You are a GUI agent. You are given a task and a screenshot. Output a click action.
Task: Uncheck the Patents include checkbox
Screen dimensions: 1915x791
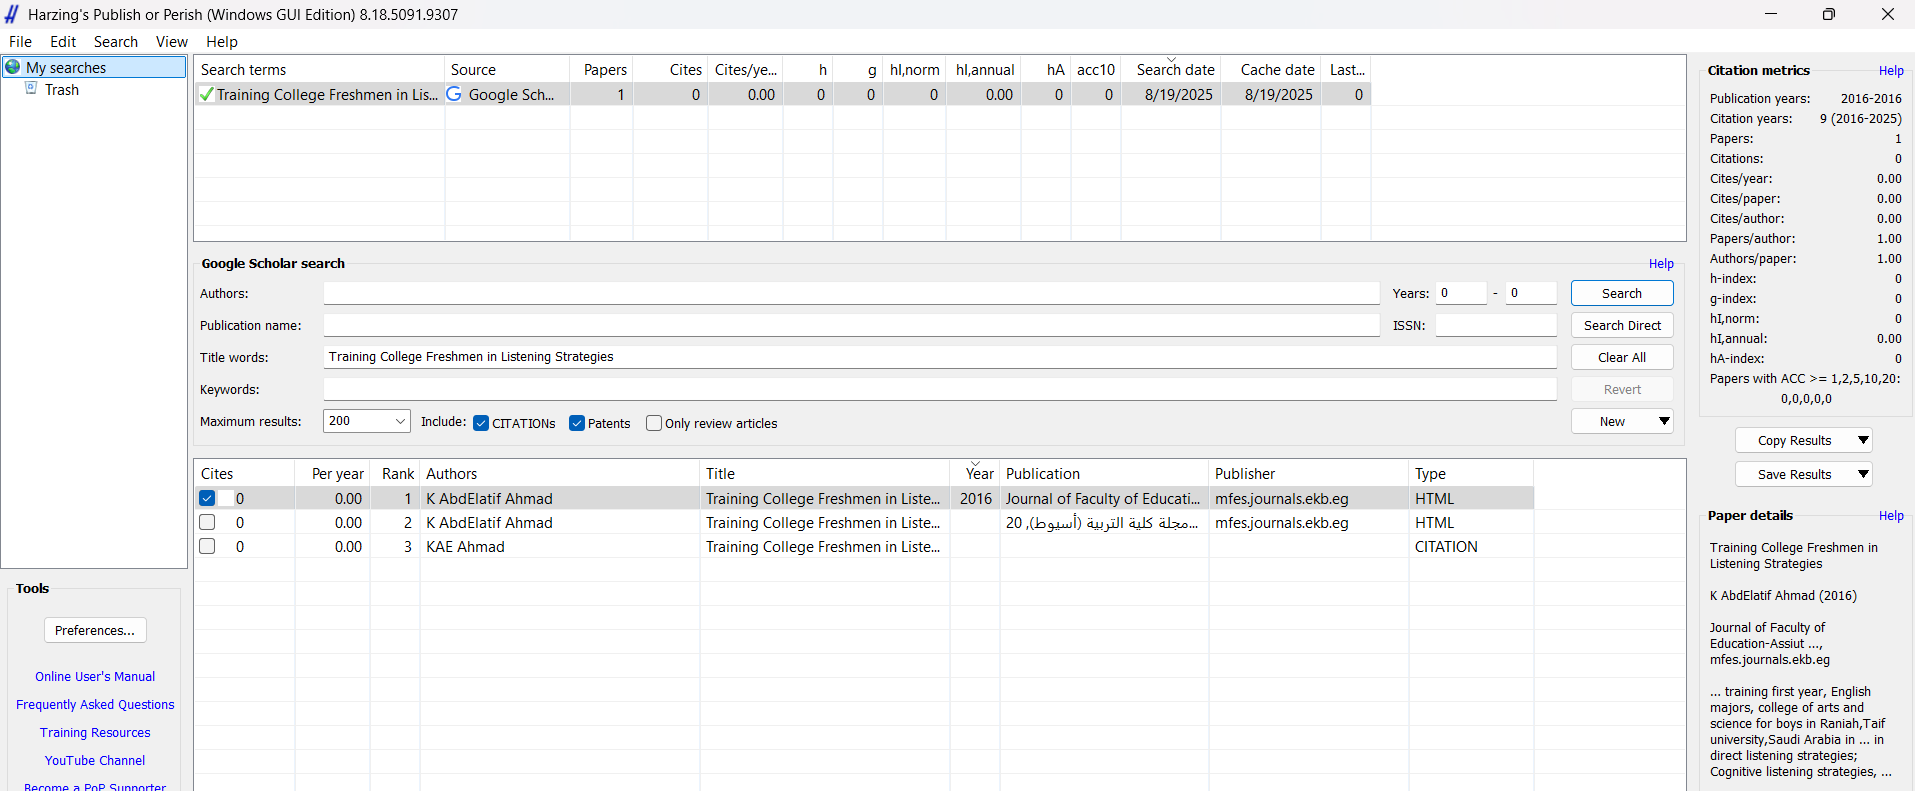577,423
